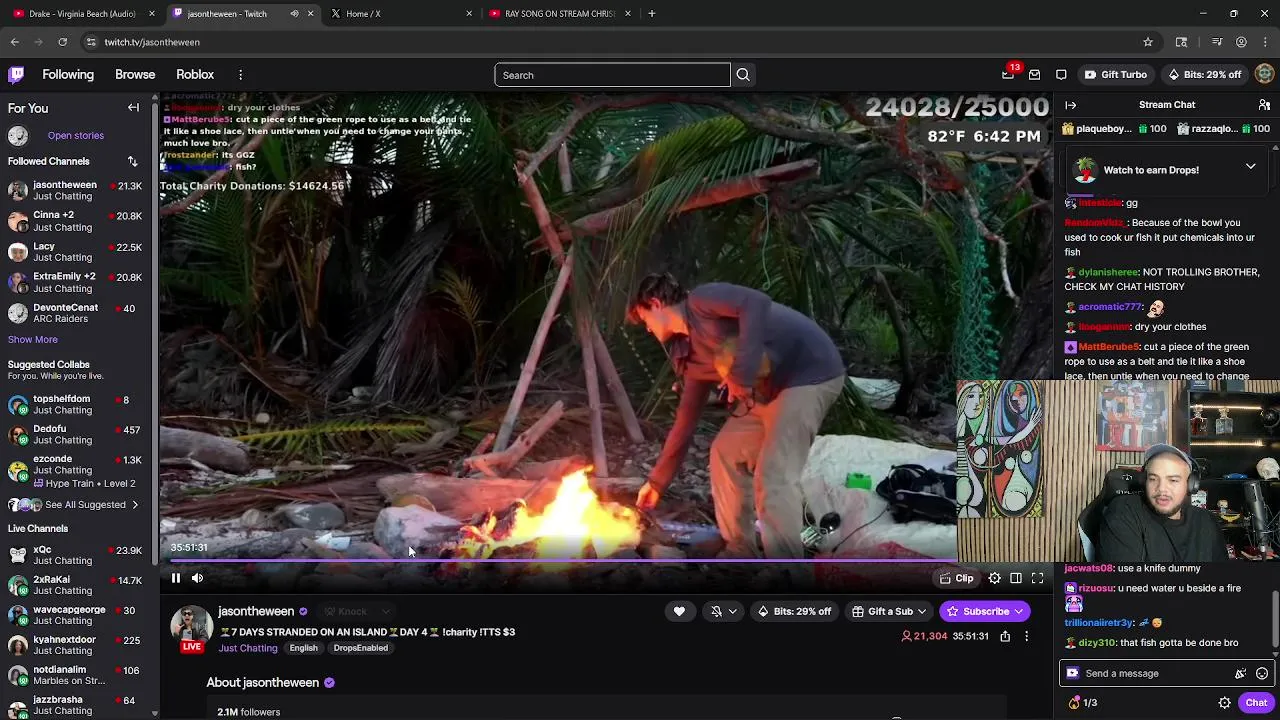Seek along the video progress bar
Viewport: 1280px width, 720px height.
565,561
